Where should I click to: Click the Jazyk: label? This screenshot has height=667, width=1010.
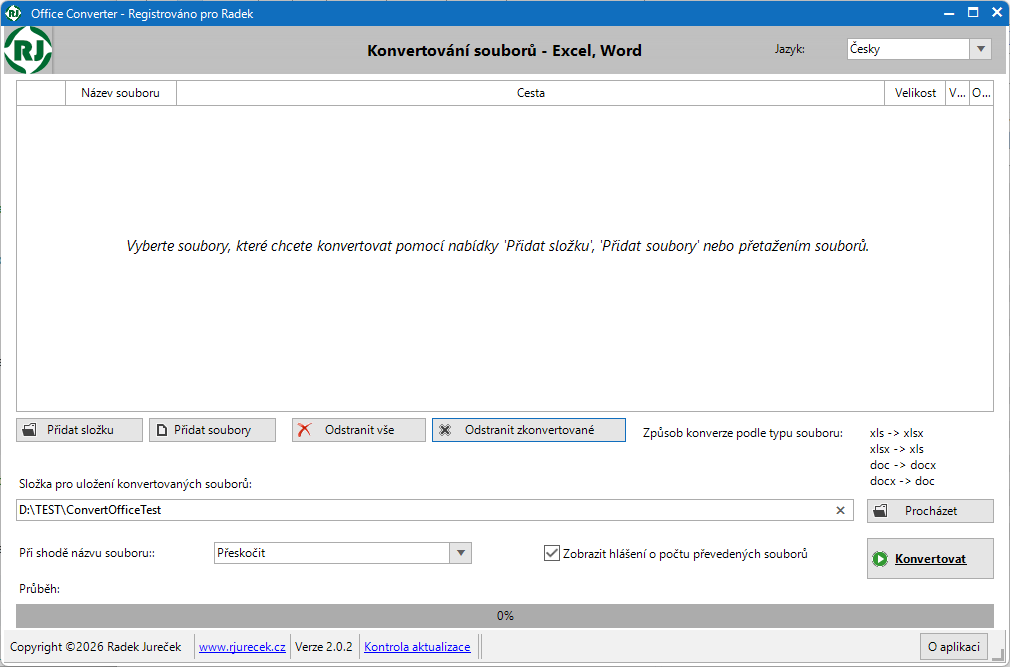[790, 49]
